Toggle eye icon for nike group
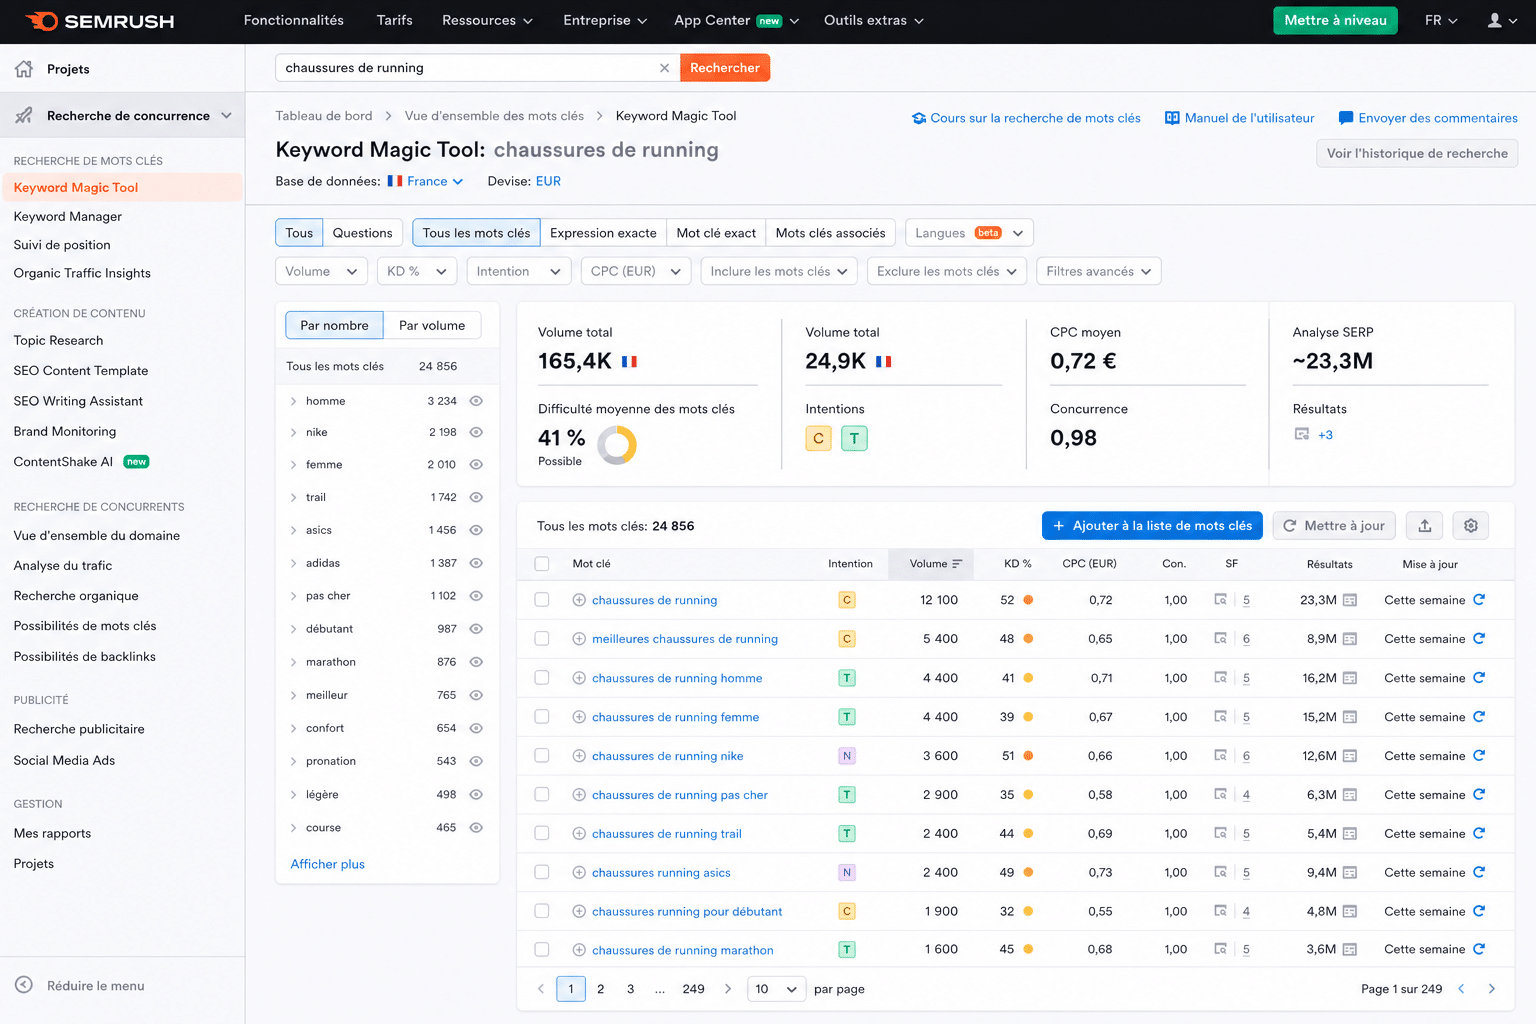Image resolution: width=1536 pixels, height=1024 pixels. (x=477, y=432)
